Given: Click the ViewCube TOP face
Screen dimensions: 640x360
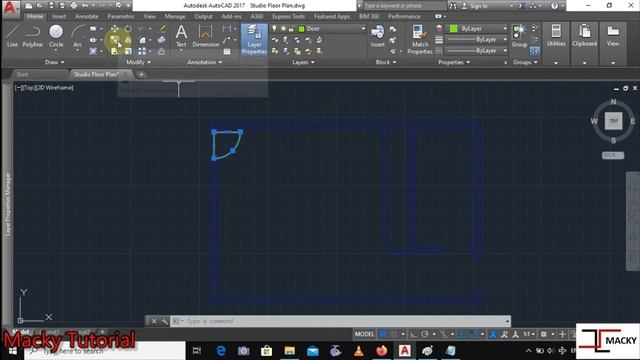Looking at the screenshot, I should point(613,121).
